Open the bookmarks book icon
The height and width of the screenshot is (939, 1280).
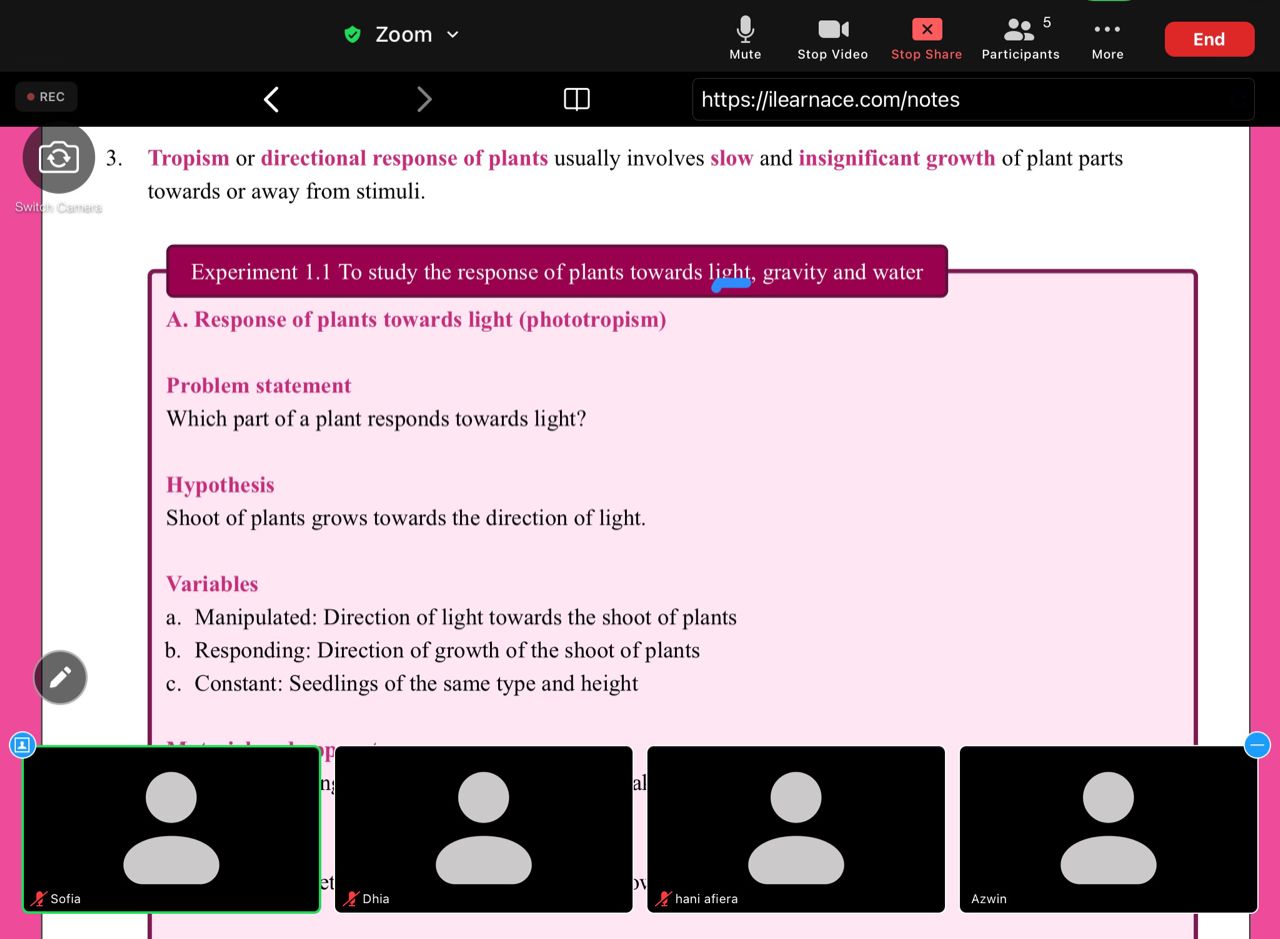(576, 99)
